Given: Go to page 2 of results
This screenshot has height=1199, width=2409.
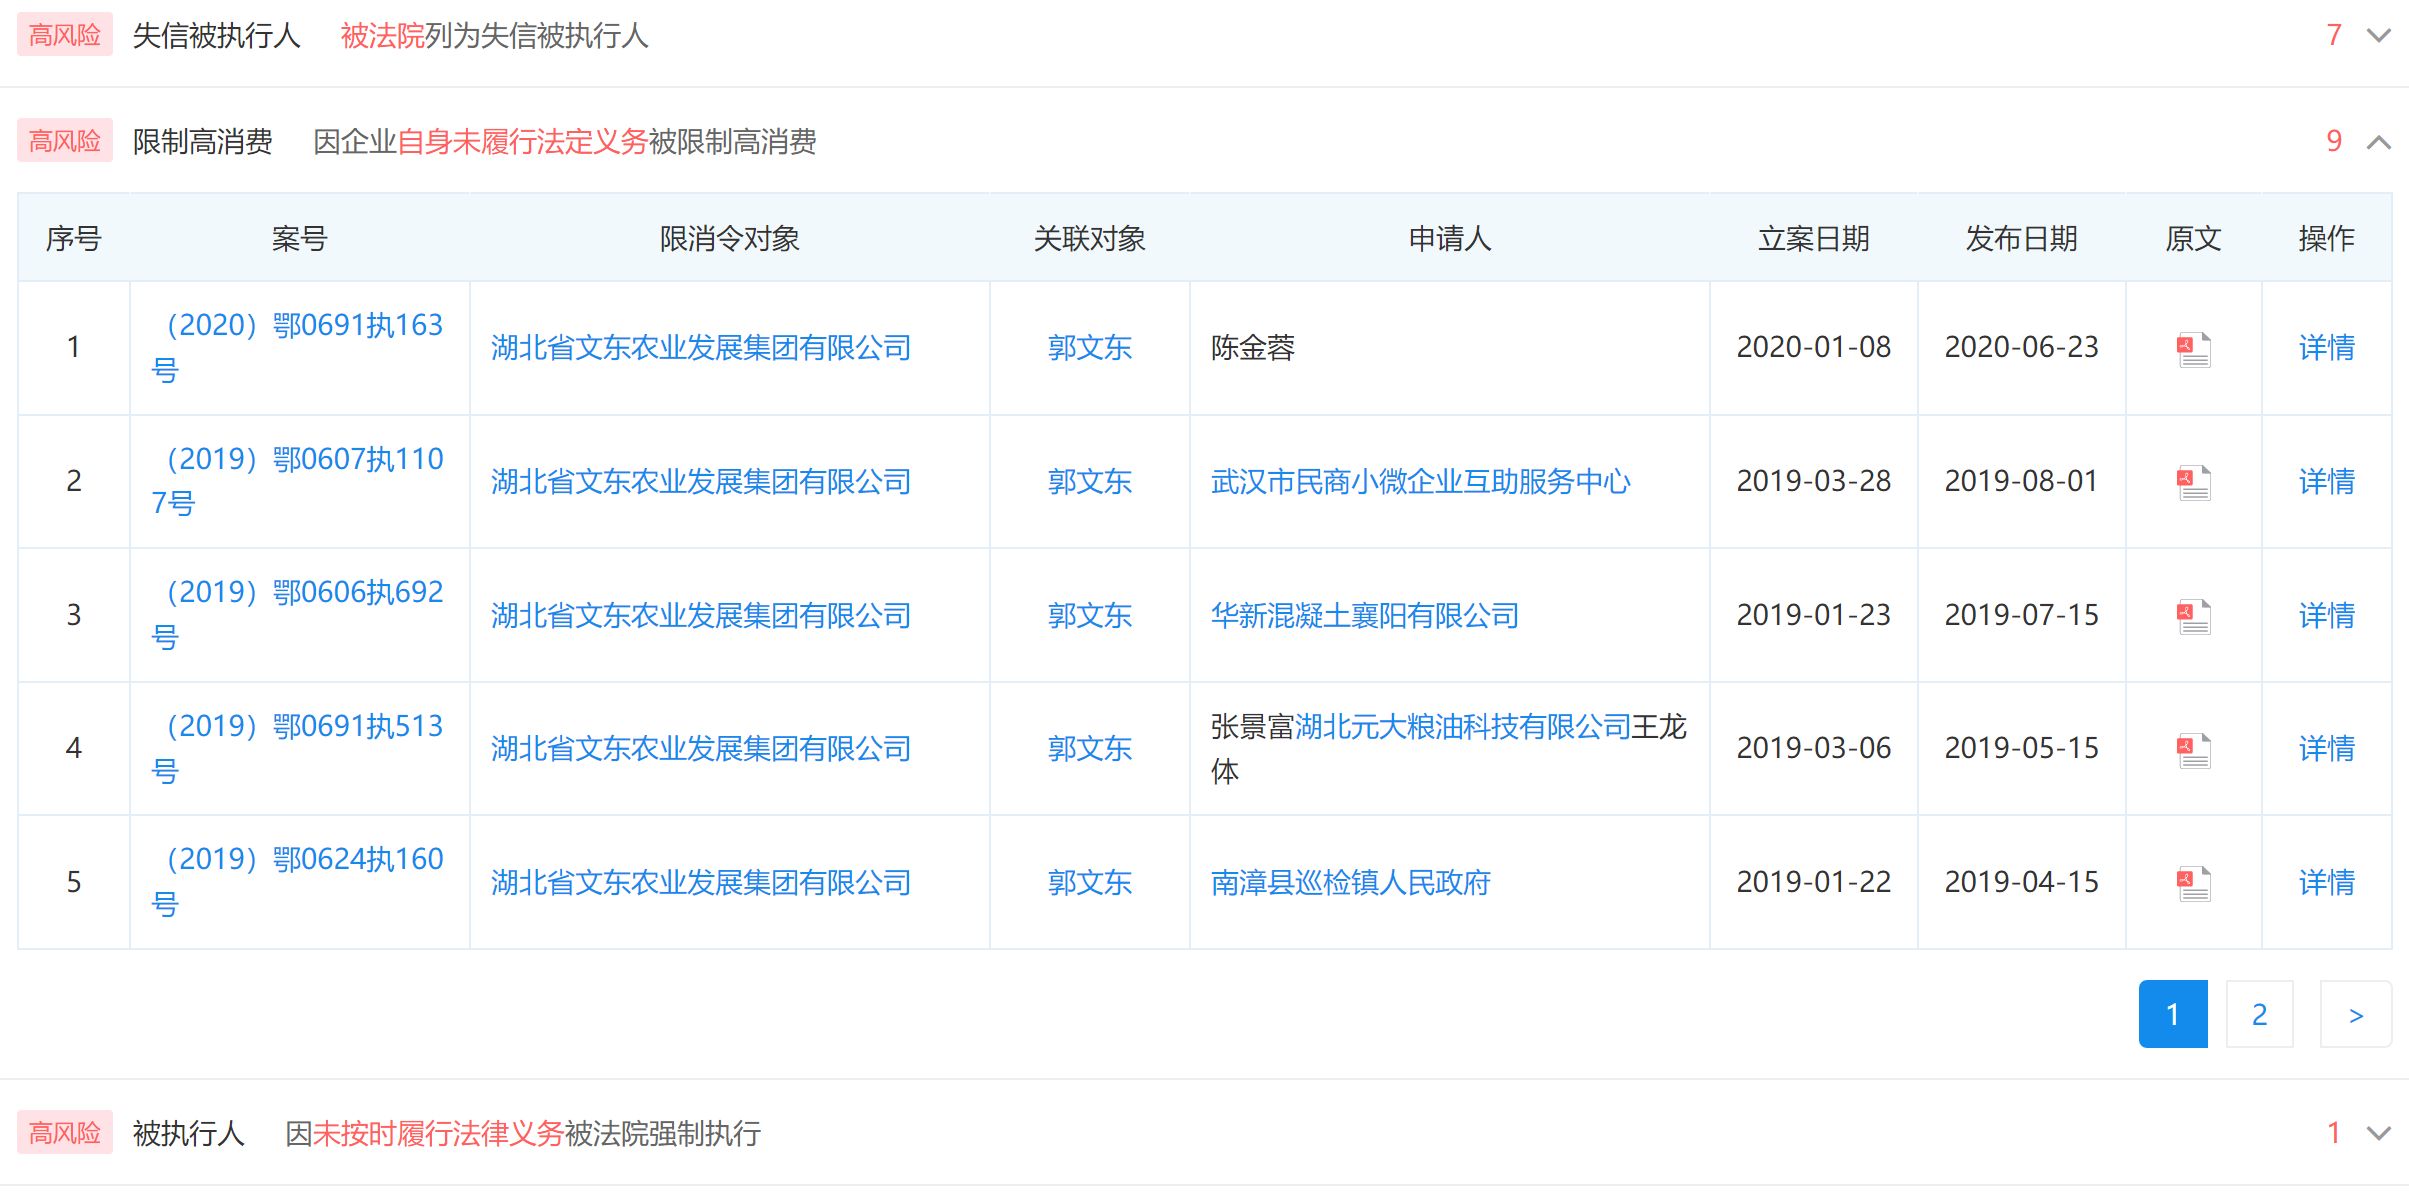Looking at the screenshot, I should 2259,1014.
